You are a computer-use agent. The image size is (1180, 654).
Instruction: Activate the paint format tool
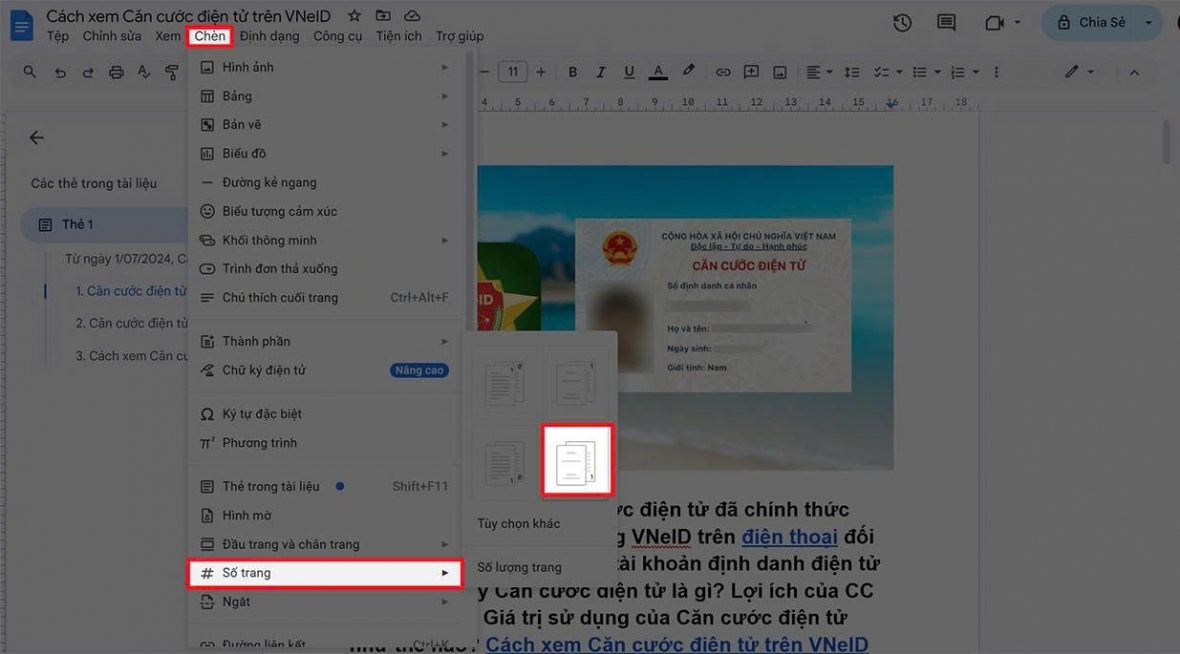click(x=172, y=72)
